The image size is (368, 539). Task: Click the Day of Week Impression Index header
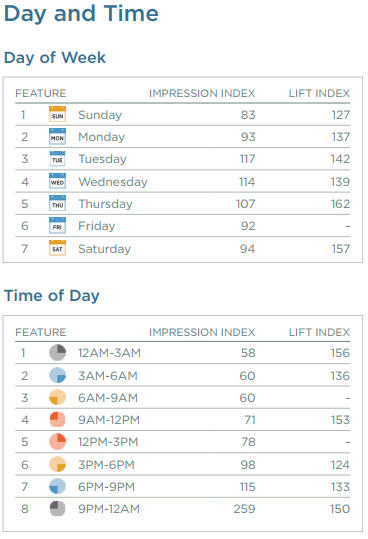[202, 93]
